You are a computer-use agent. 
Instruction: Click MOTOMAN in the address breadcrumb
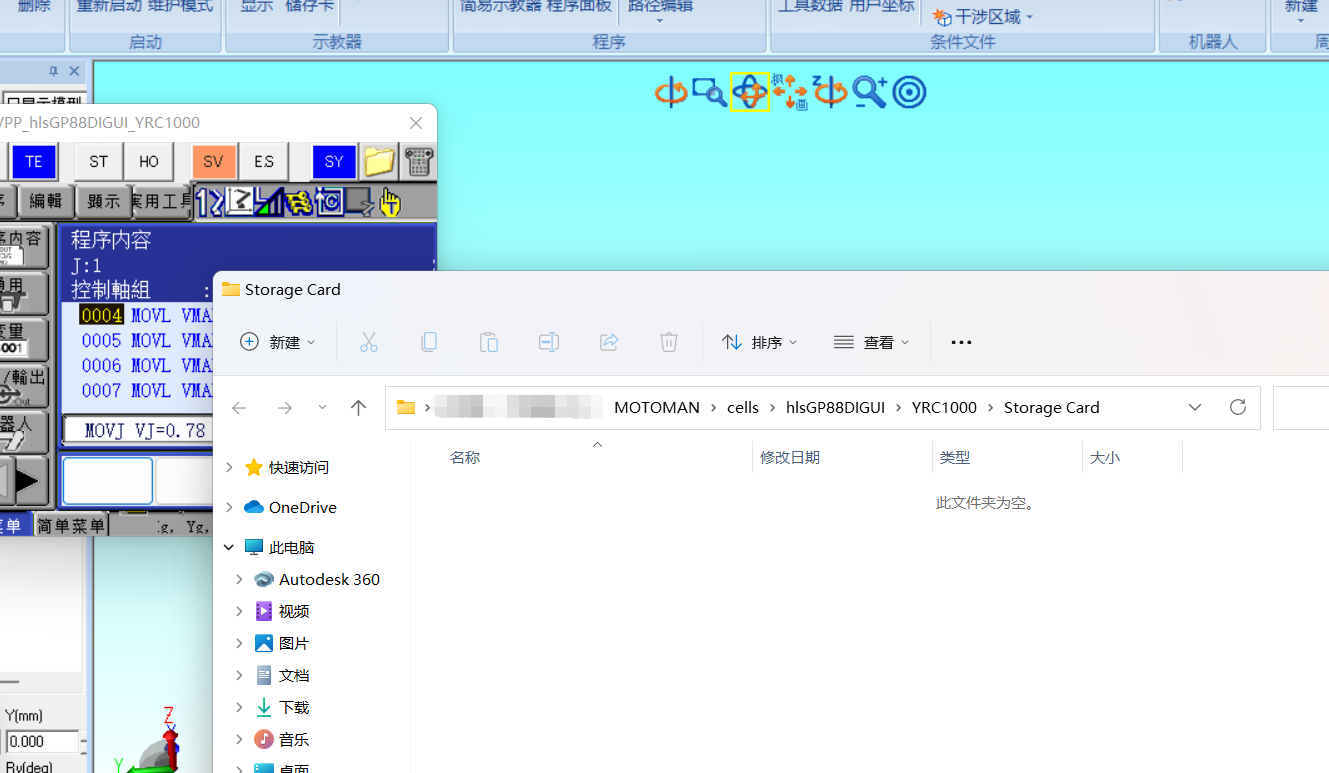point(656,407)
